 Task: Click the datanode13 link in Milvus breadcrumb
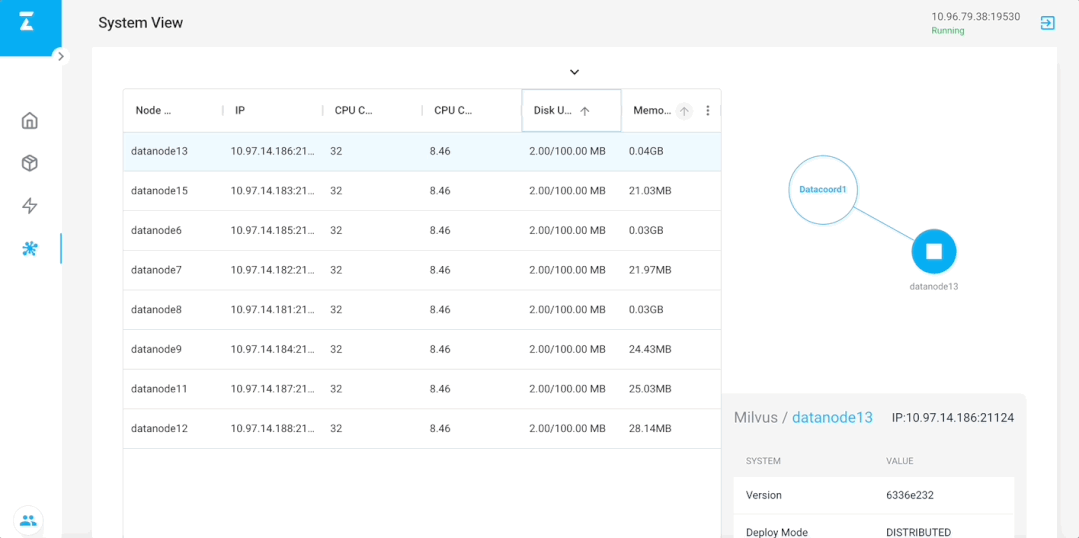coord(832,417)
